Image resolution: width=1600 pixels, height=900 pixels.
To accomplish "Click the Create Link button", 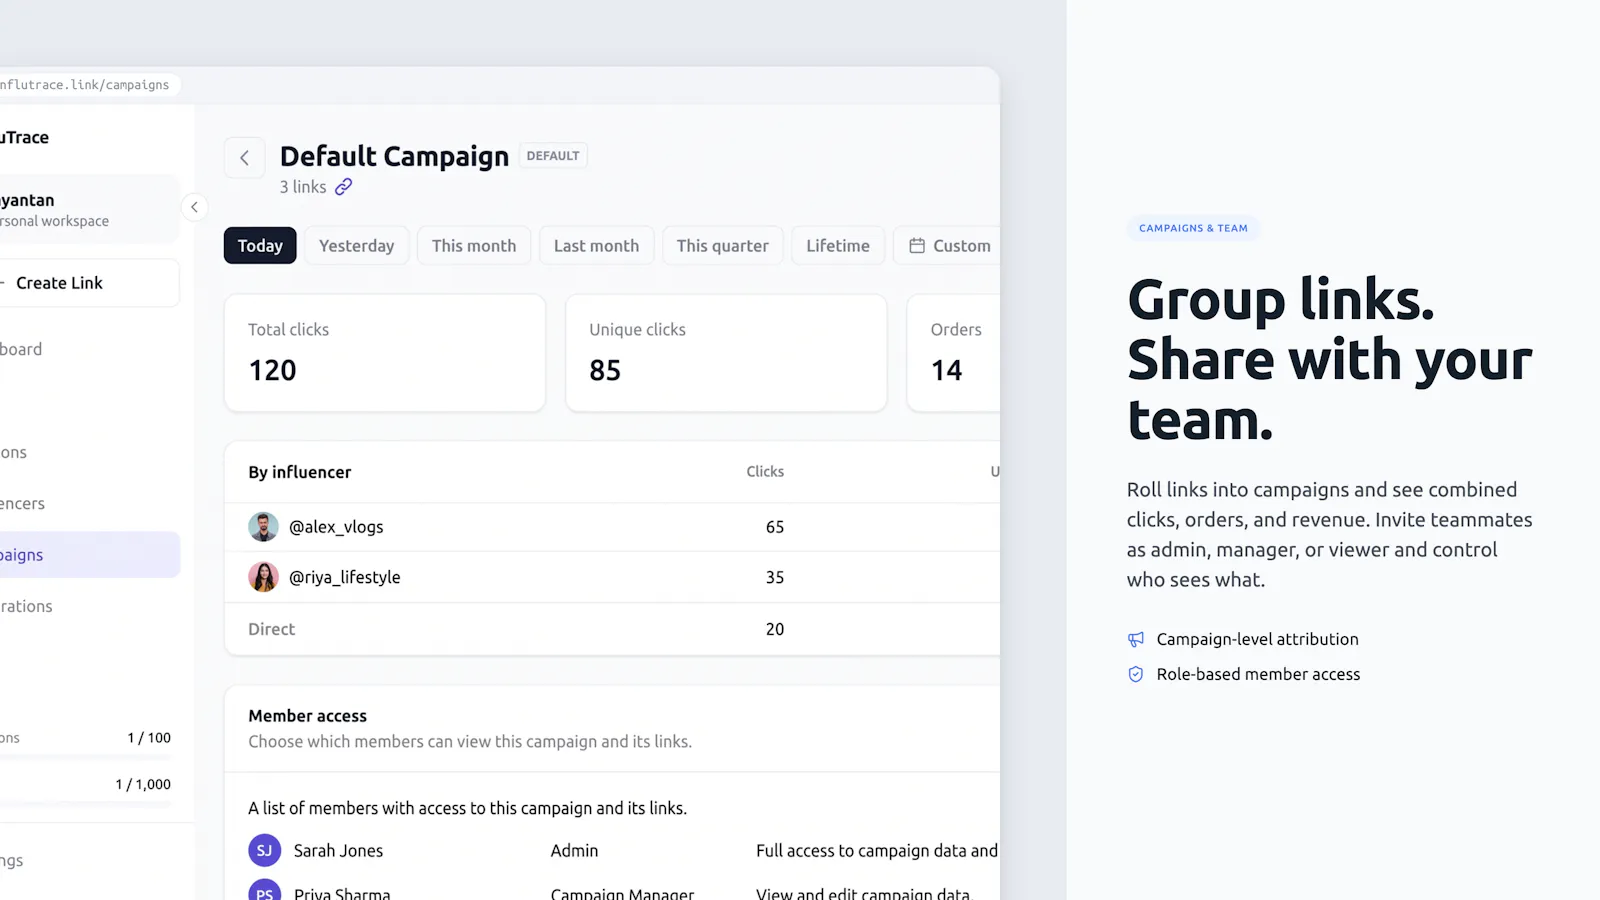I will (88, 283).
